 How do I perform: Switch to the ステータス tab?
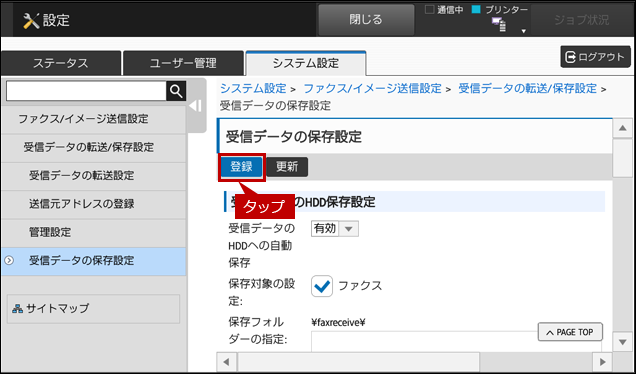pyautogui.click(x=61, y=63)
